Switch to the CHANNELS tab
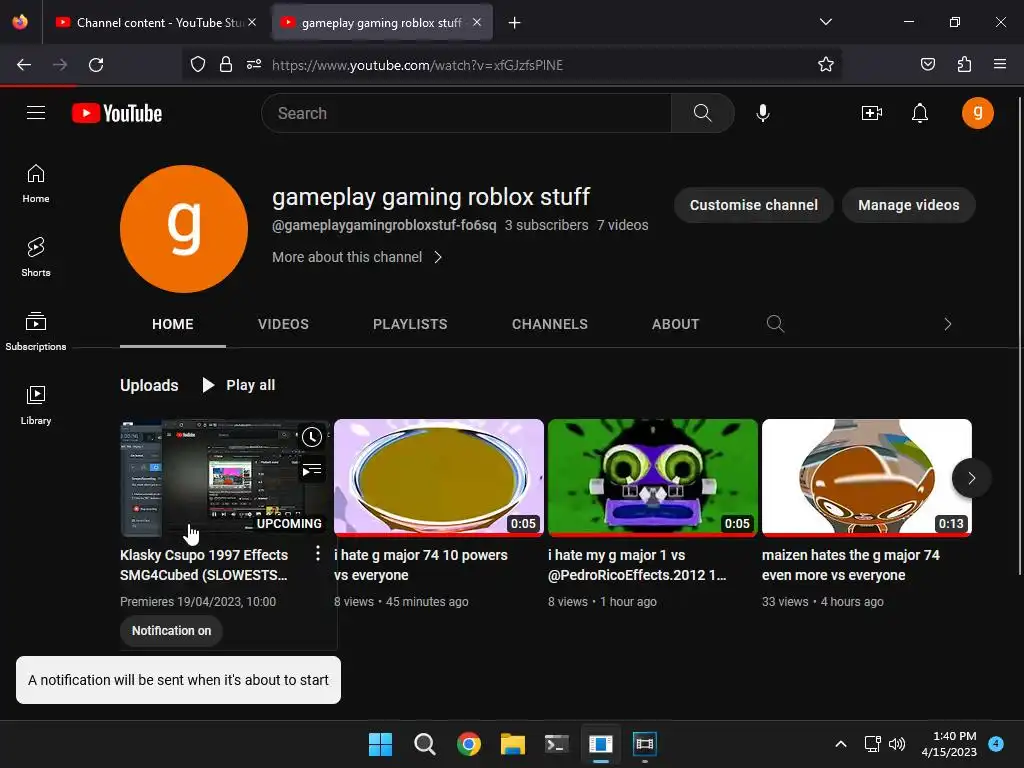Screen dimensions: 1024x768 550,324
